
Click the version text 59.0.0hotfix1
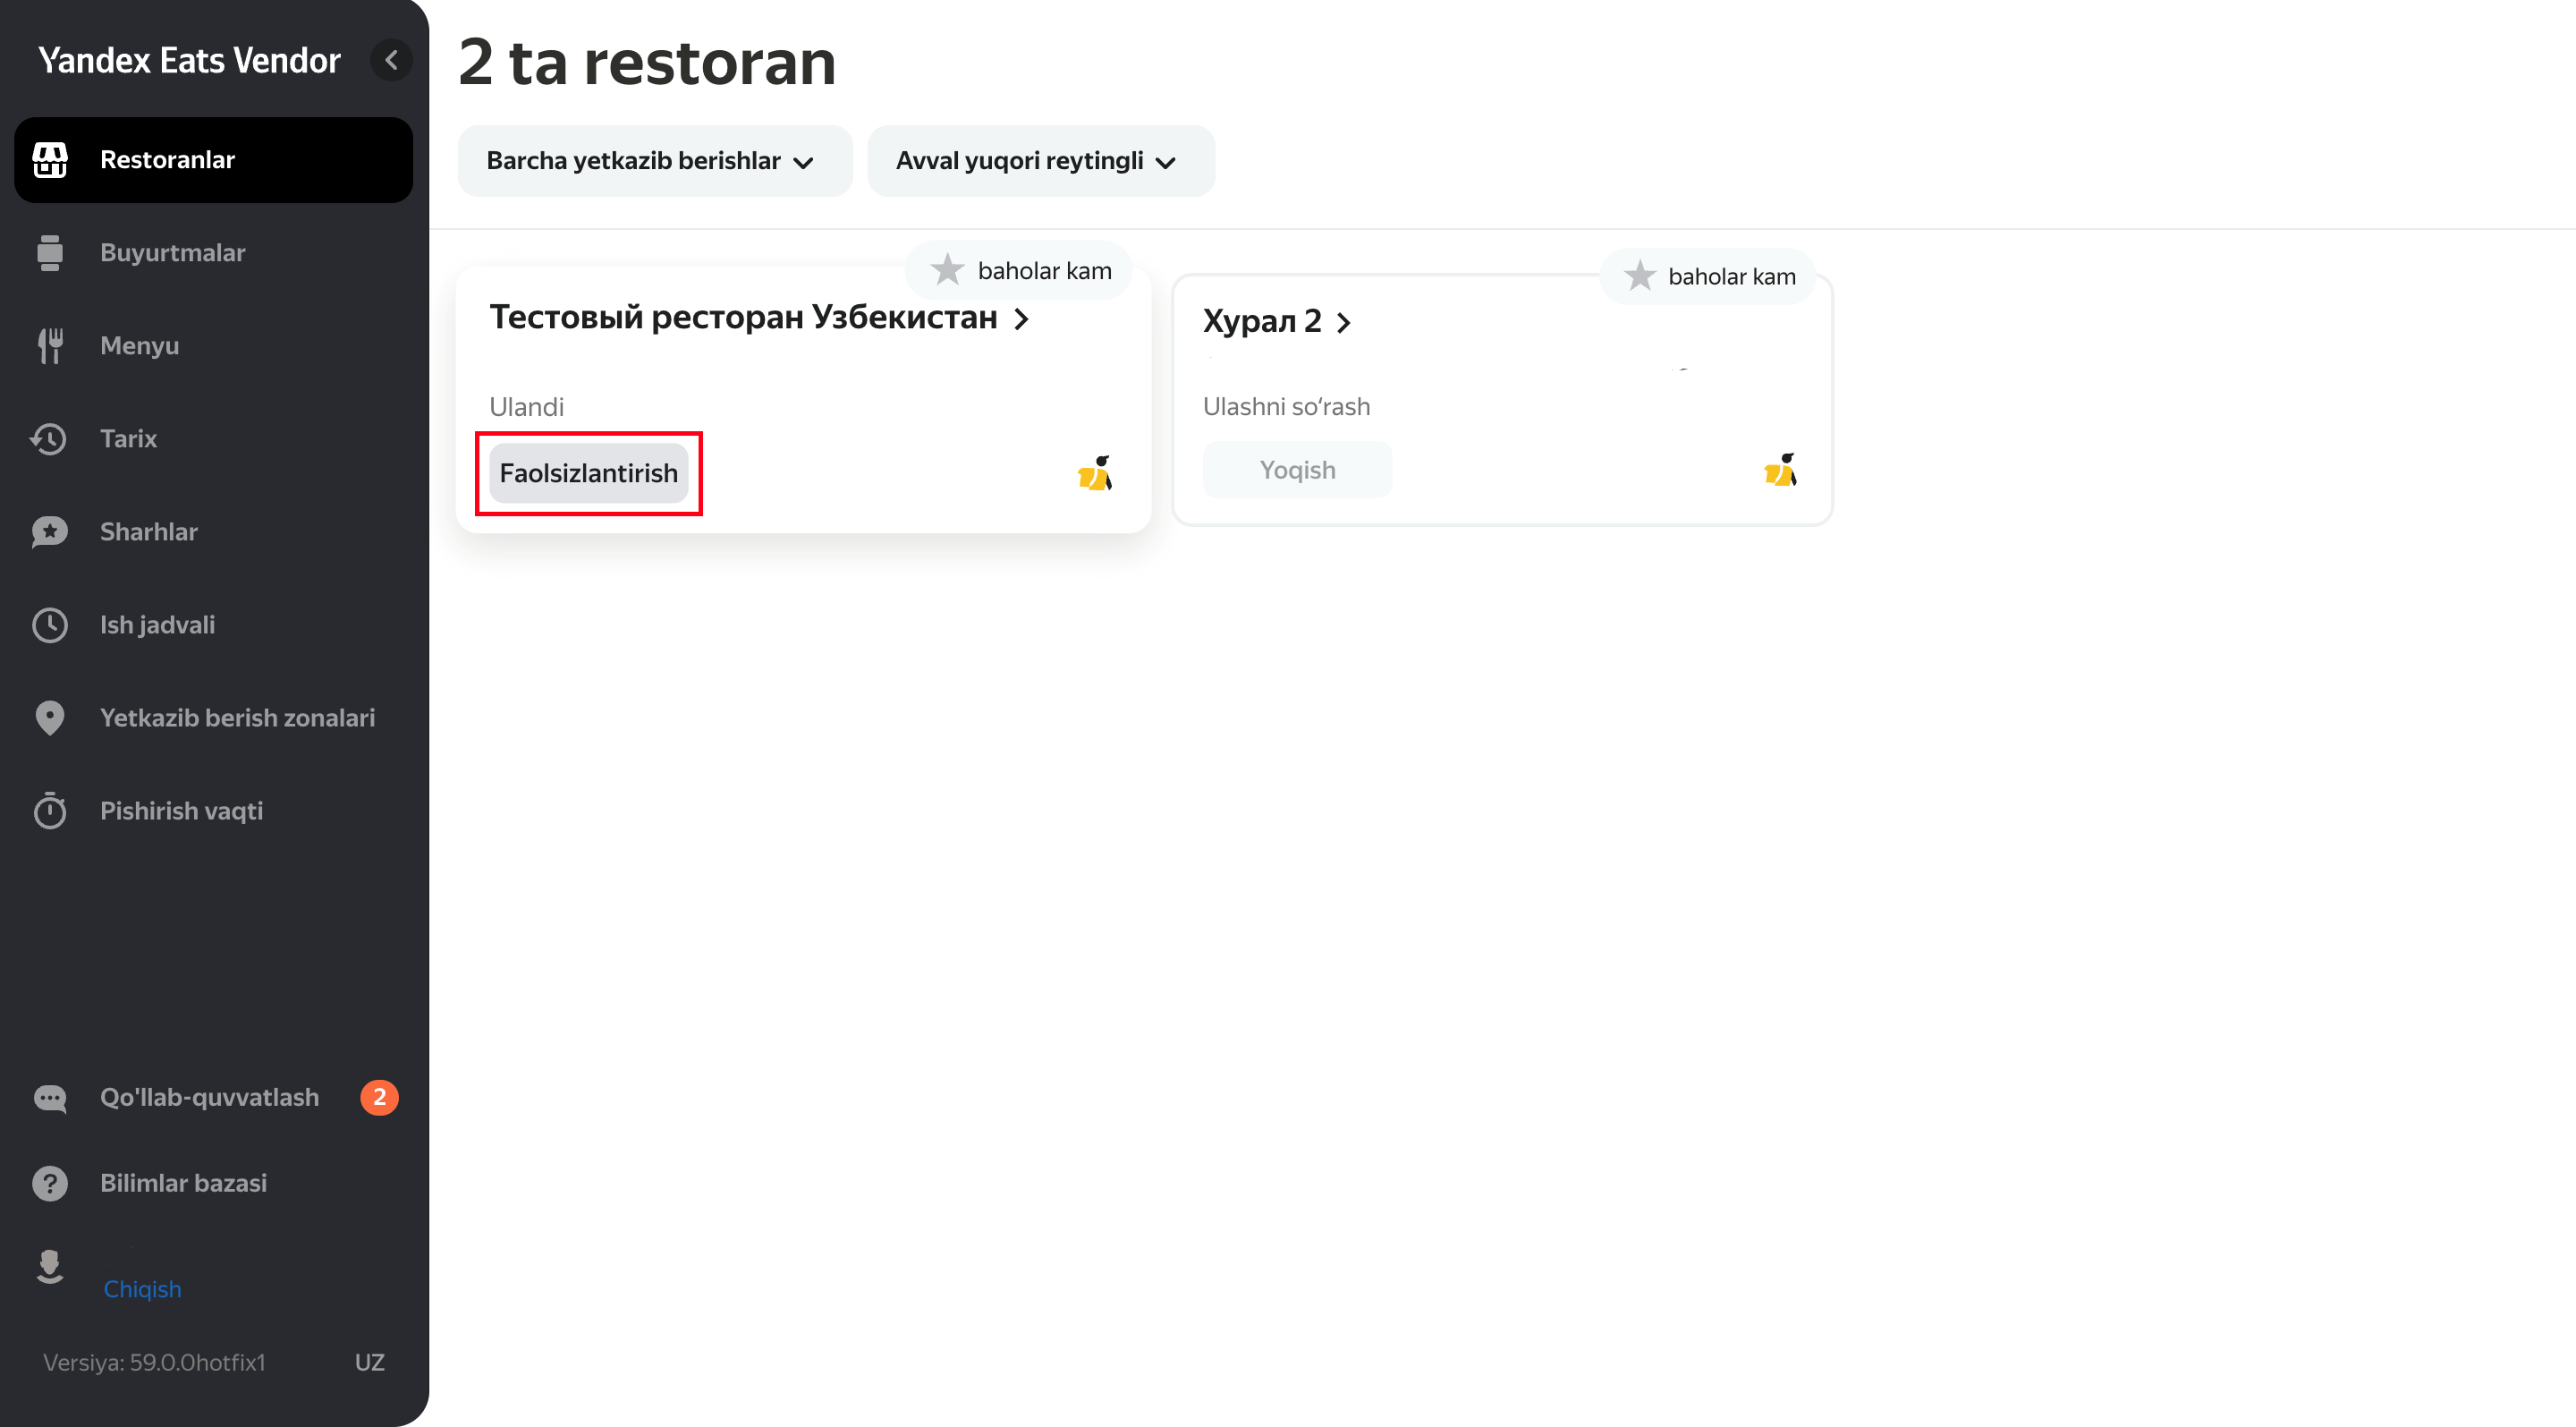(154, 1363)
